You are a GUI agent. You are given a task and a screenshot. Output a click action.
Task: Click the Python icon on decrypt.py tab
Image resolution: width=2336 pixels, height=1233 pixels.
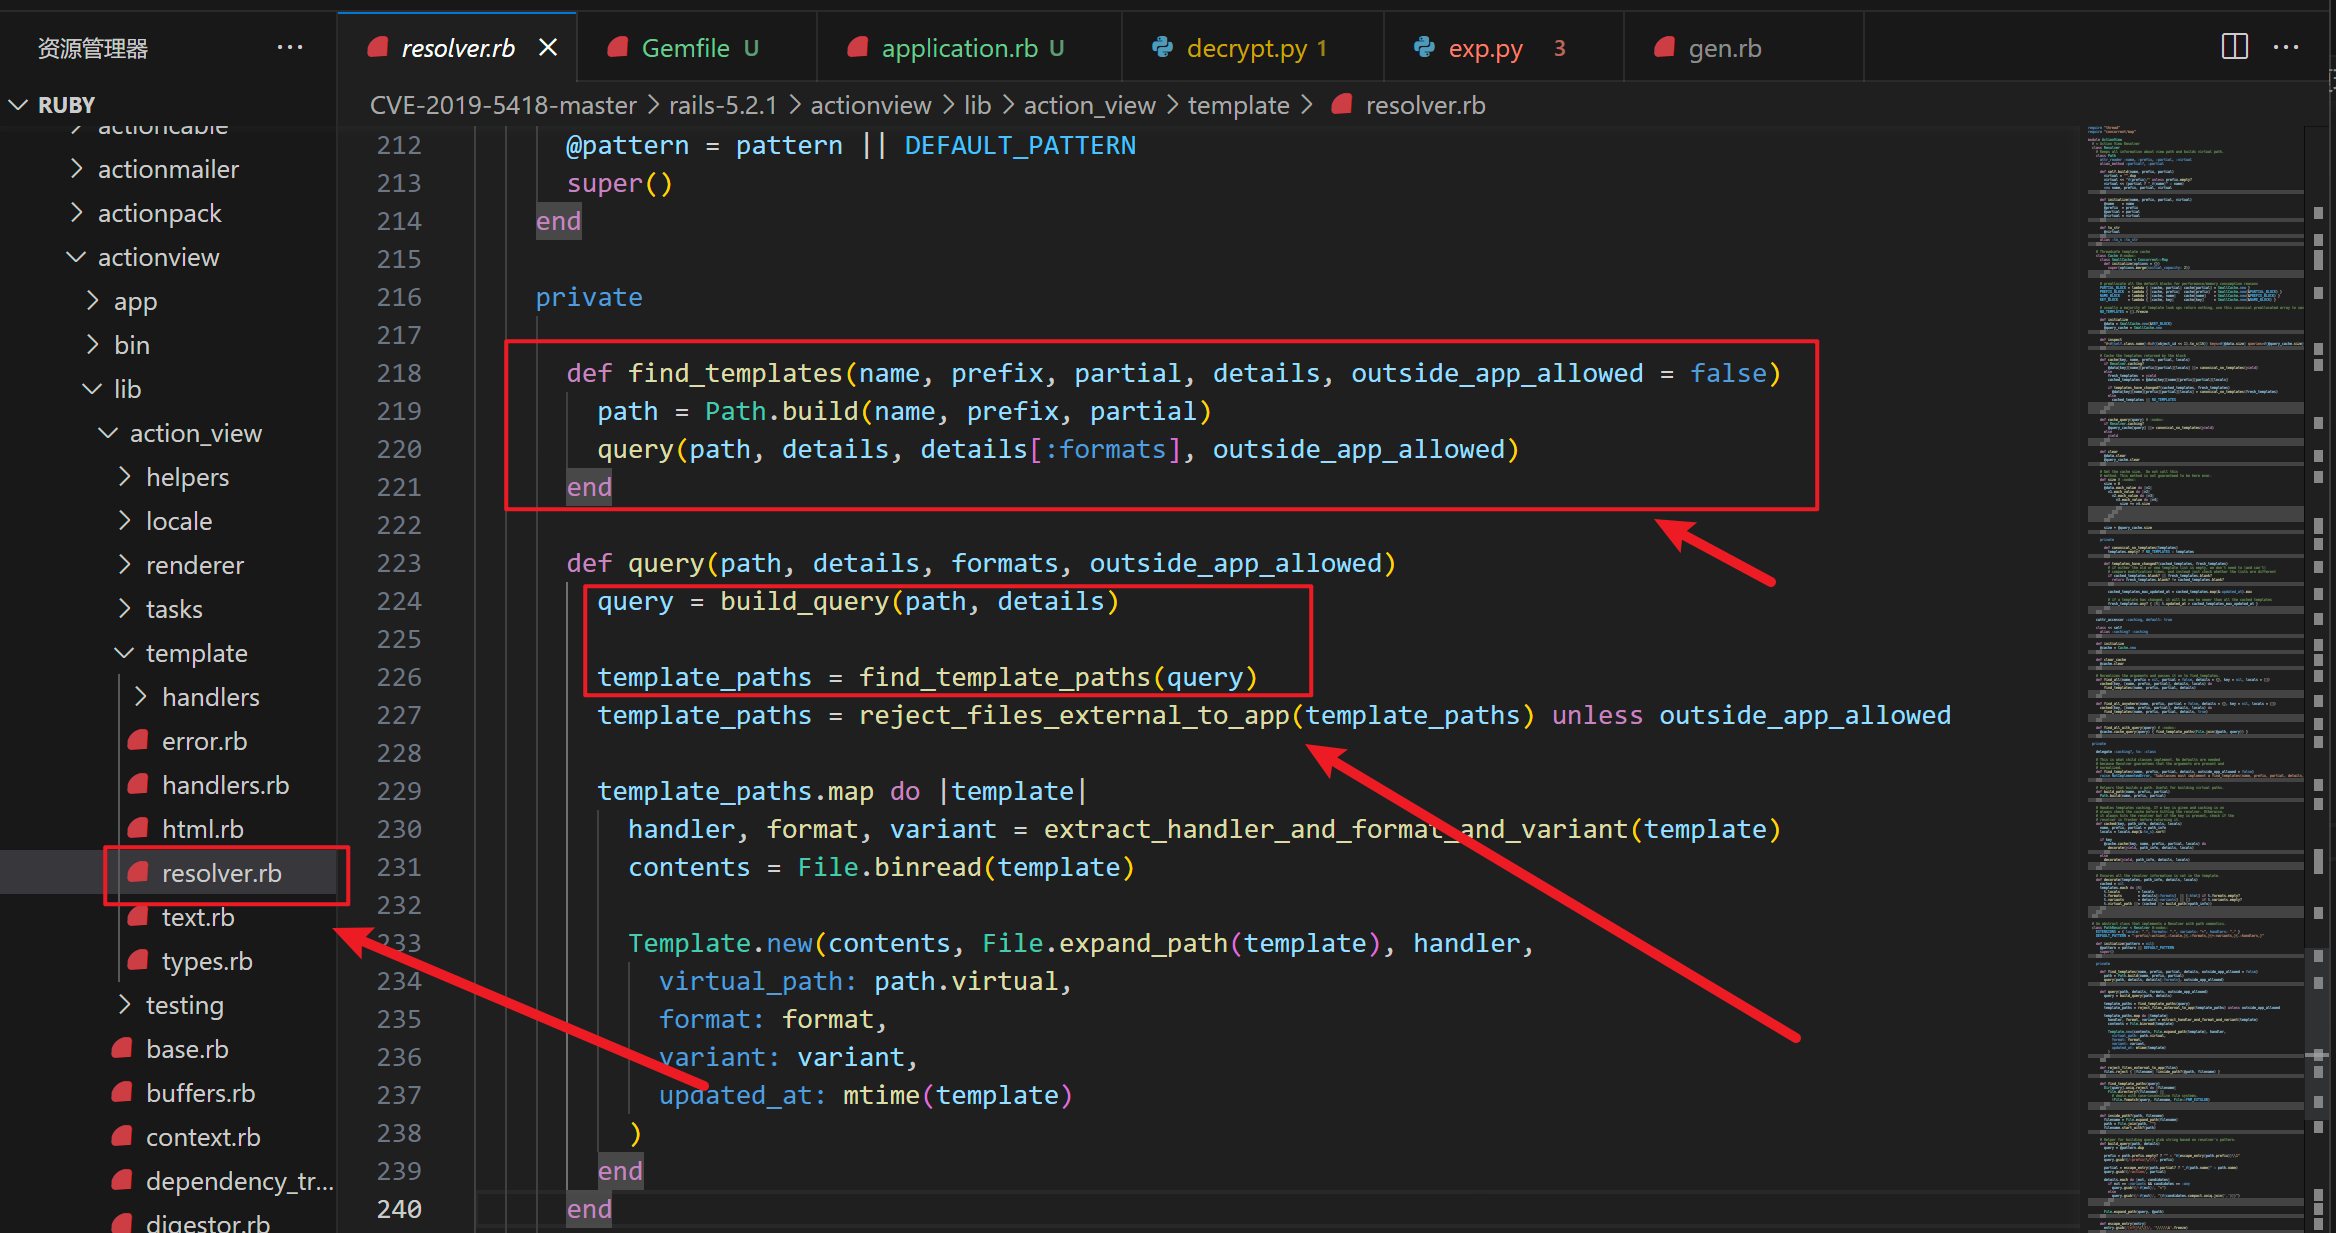1162,47
